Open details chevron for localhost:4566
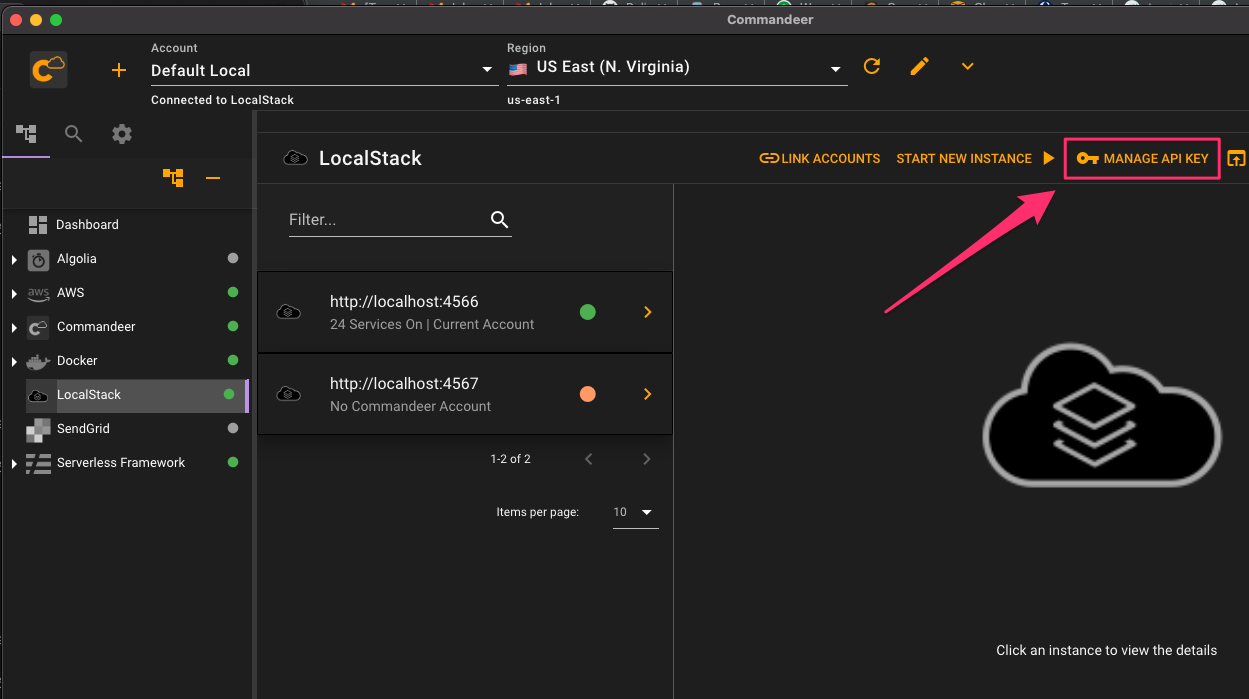The width and height of the screenshot is (1249, 699). click(x=647, y=312)
